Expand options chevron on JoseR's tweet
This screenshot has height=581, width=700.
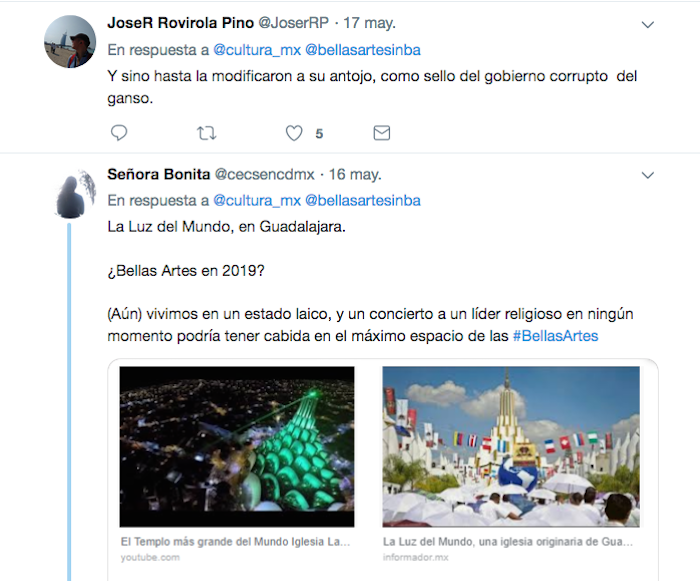coord(647,25)
